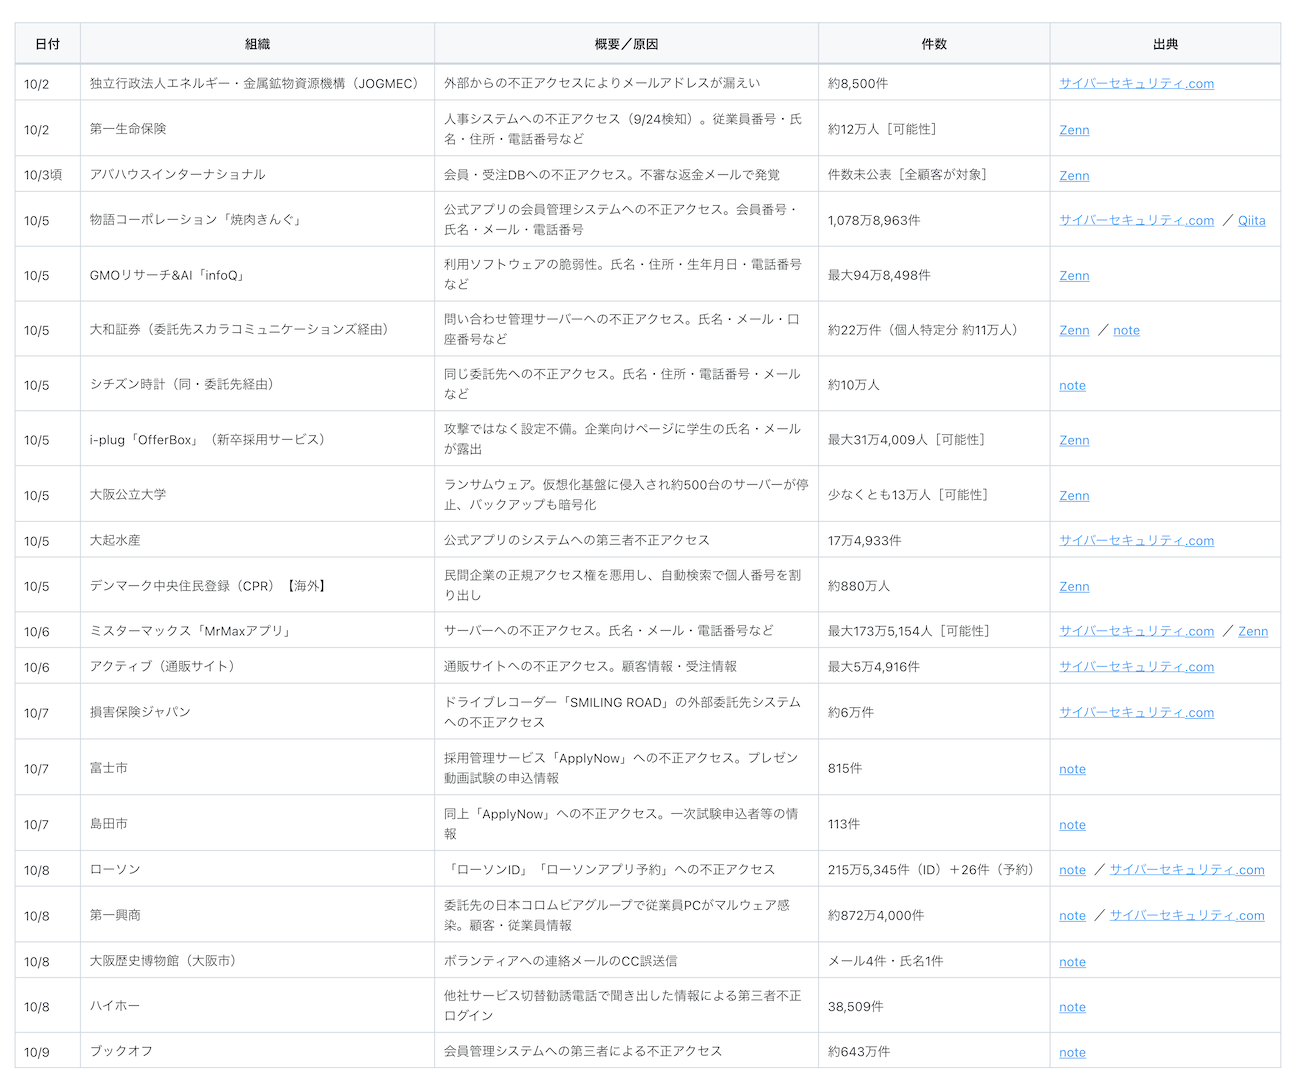Image resolution: width=1296 pixels, height=1090 pixels.
Task: Select the cell 最大94万8,498件
Action: pos(934,275)
